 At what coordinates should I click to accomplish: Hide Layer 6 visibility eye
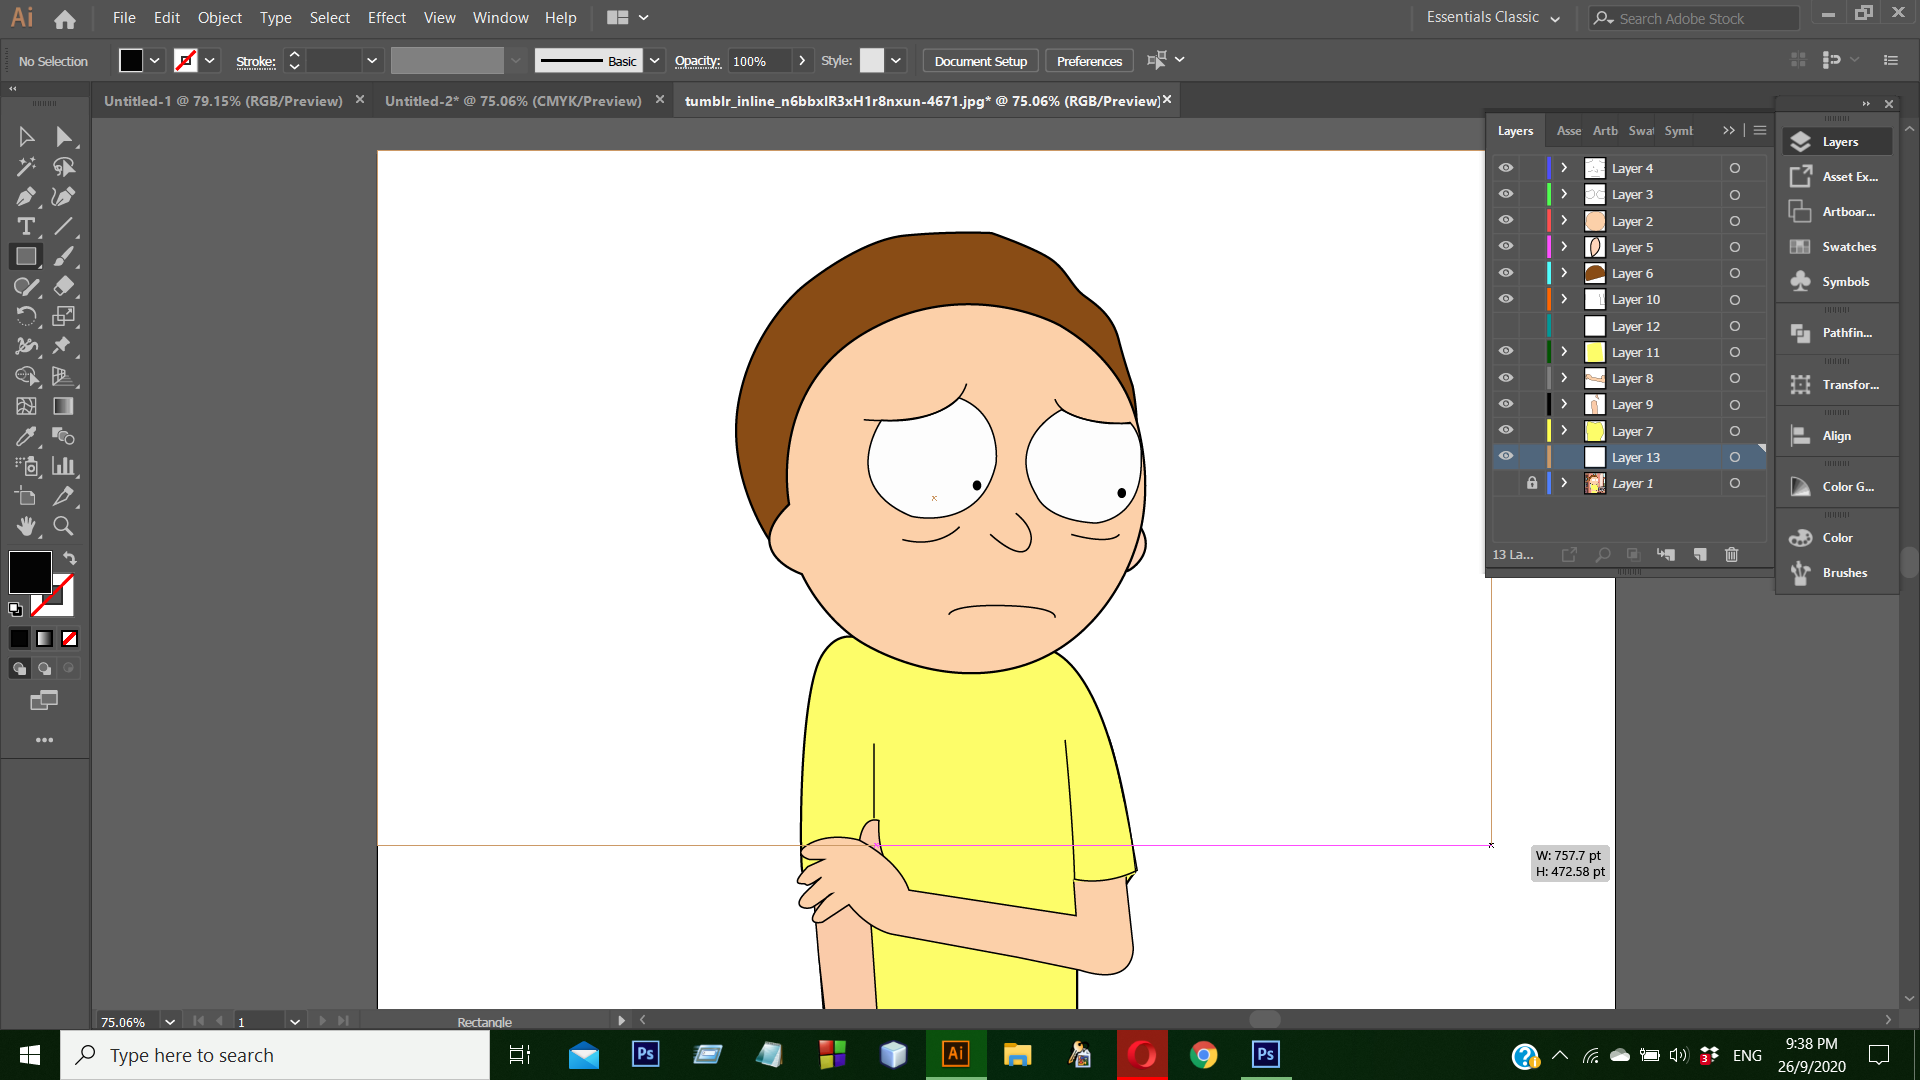coord(1506,273)
